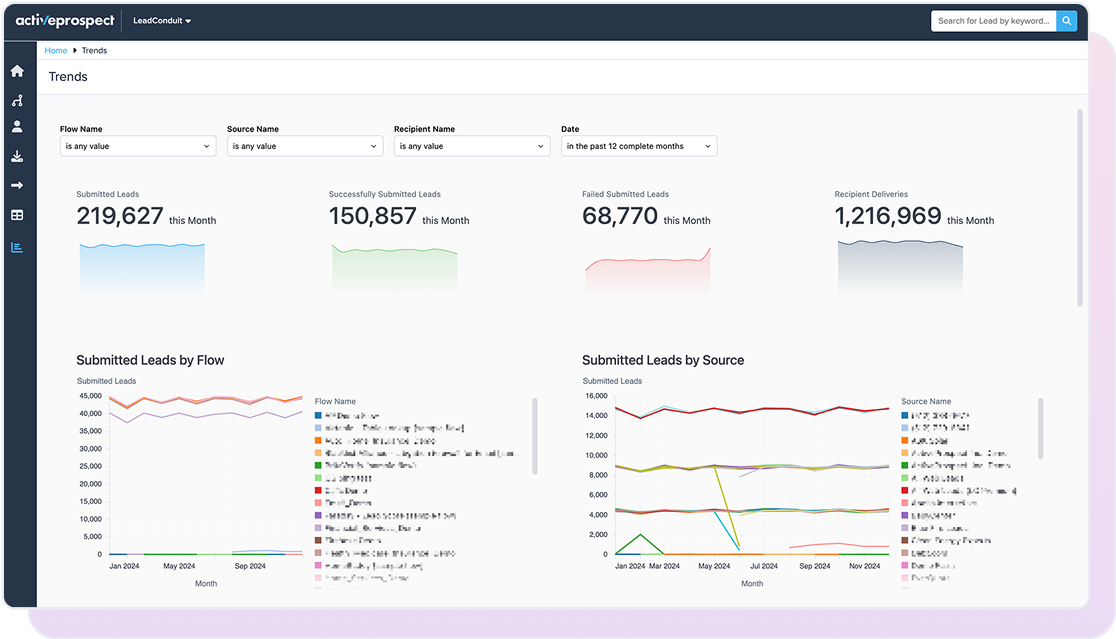The width and height of the screenshot is (1116, 639).
Task: Click in the Search for Lead field
Action: (x=993, y=20)
